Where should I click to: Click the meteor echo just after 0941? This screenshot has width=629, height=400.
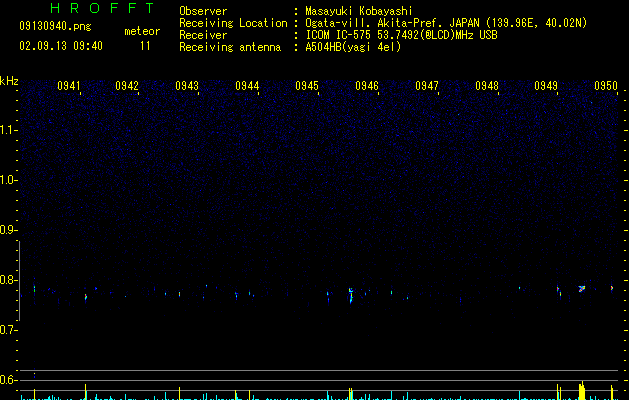[86, 297]
